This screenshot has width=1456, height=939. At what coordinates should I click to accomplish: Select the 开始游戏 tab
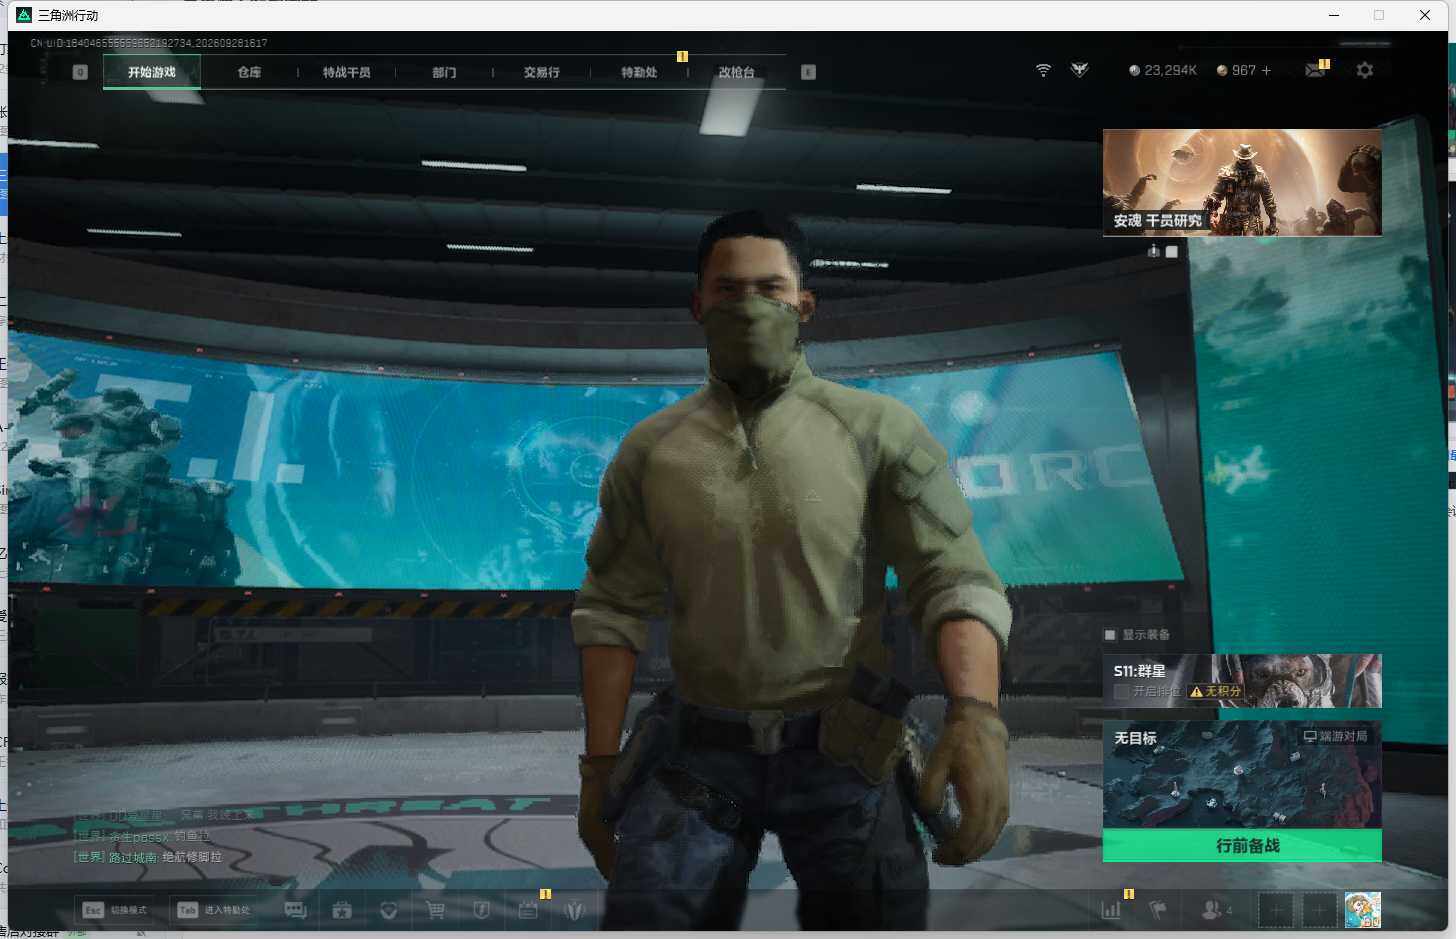(x=152, y=72)
